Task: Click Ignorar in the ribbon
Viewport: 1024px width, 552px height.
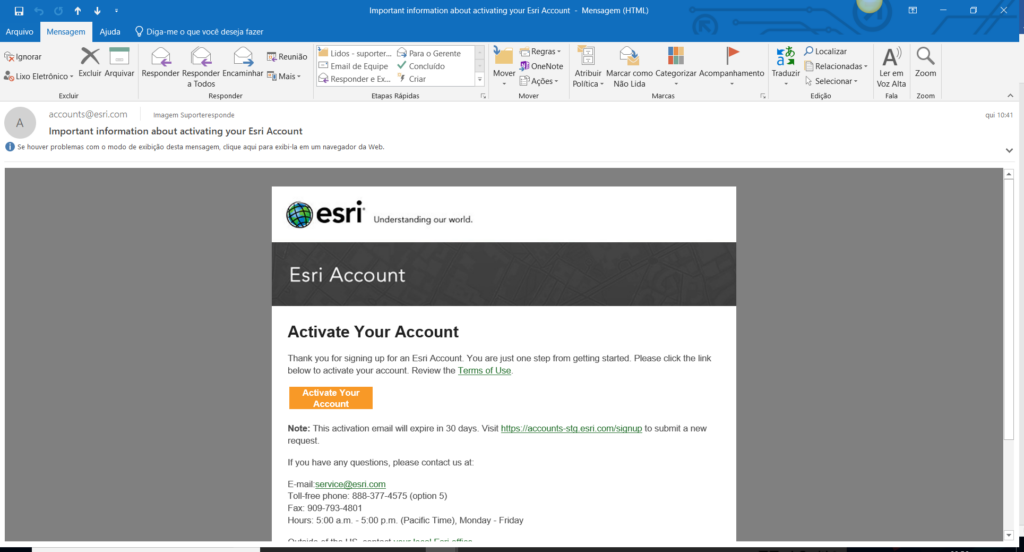Action: [23, 57]
